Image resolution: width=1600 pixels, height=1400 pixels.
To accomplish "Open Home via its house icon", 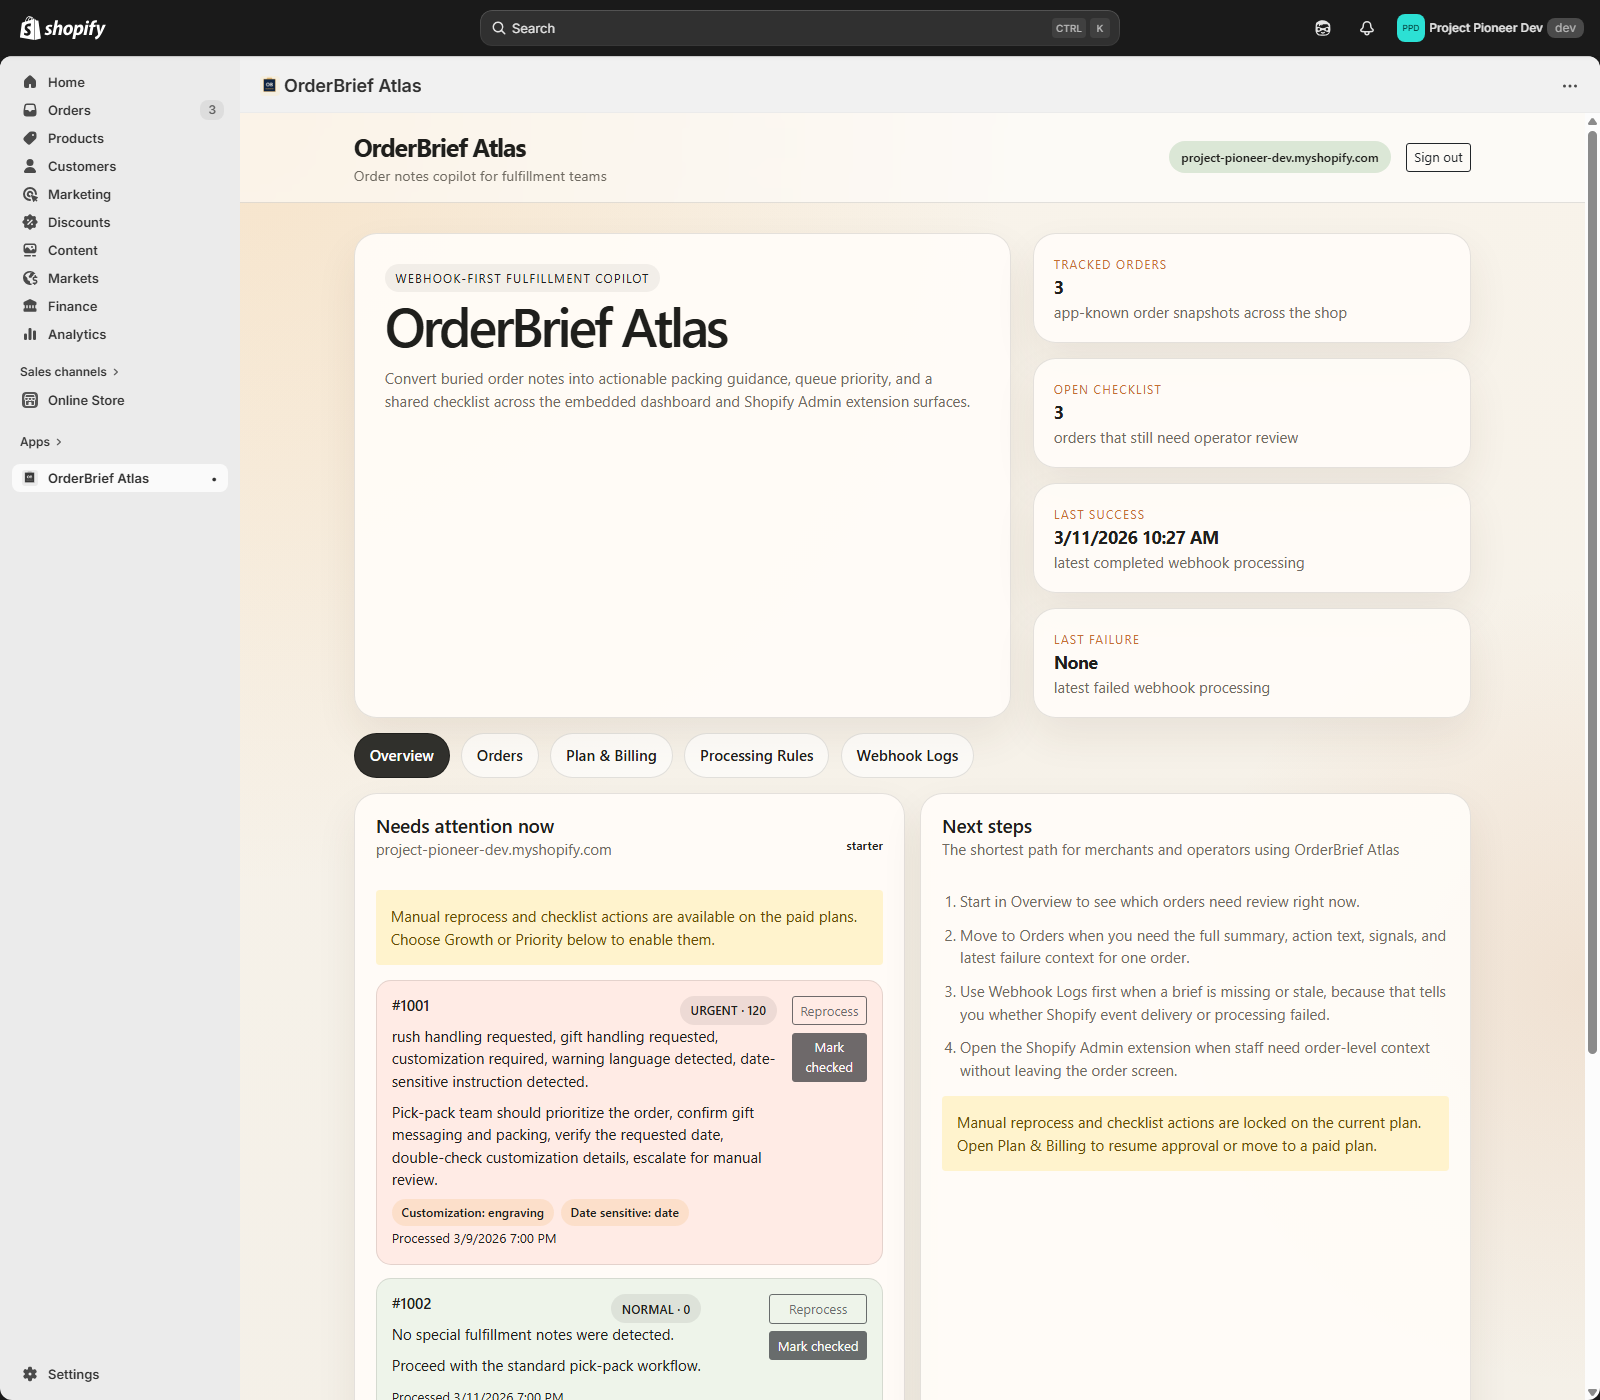I will click(30, 82).
